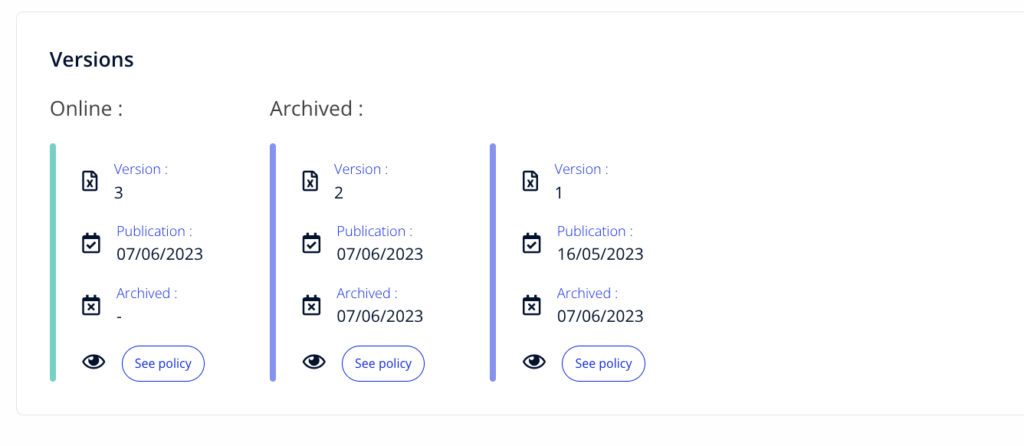This screenshot has width=1024, height=446.
Task: Click the file icon beside Version 2
Action: pyautogui.click(x=311, y=180)
